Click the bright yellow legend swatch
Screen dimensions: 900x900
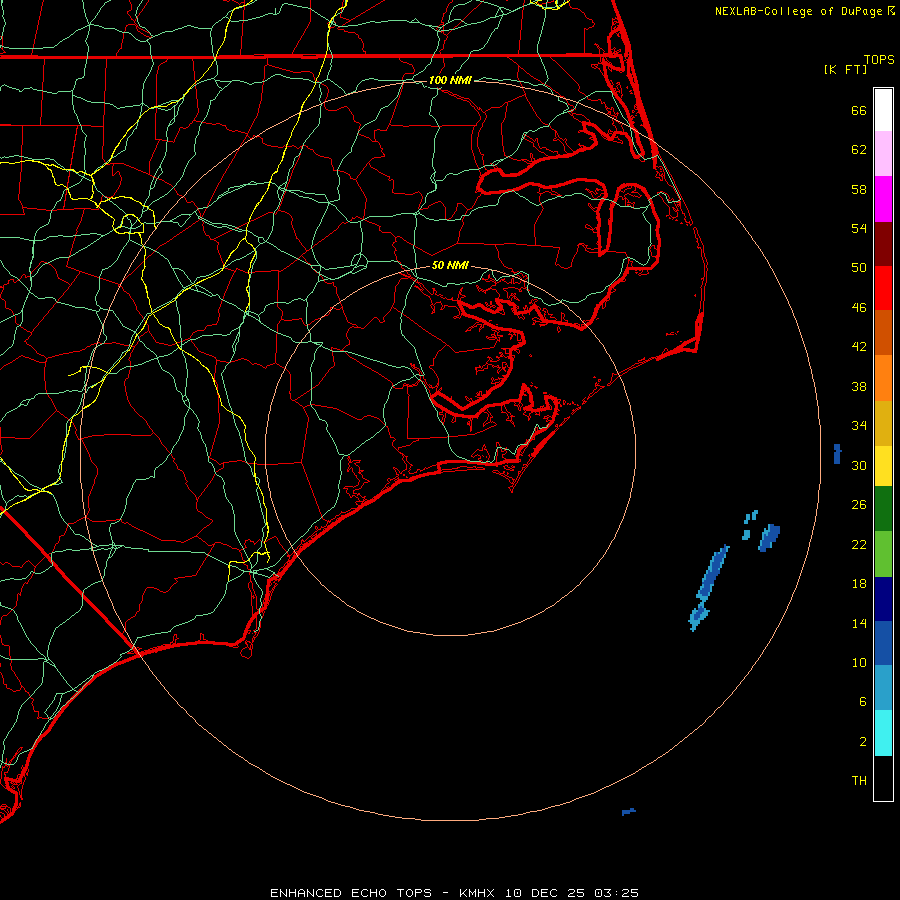coord(883,466)
